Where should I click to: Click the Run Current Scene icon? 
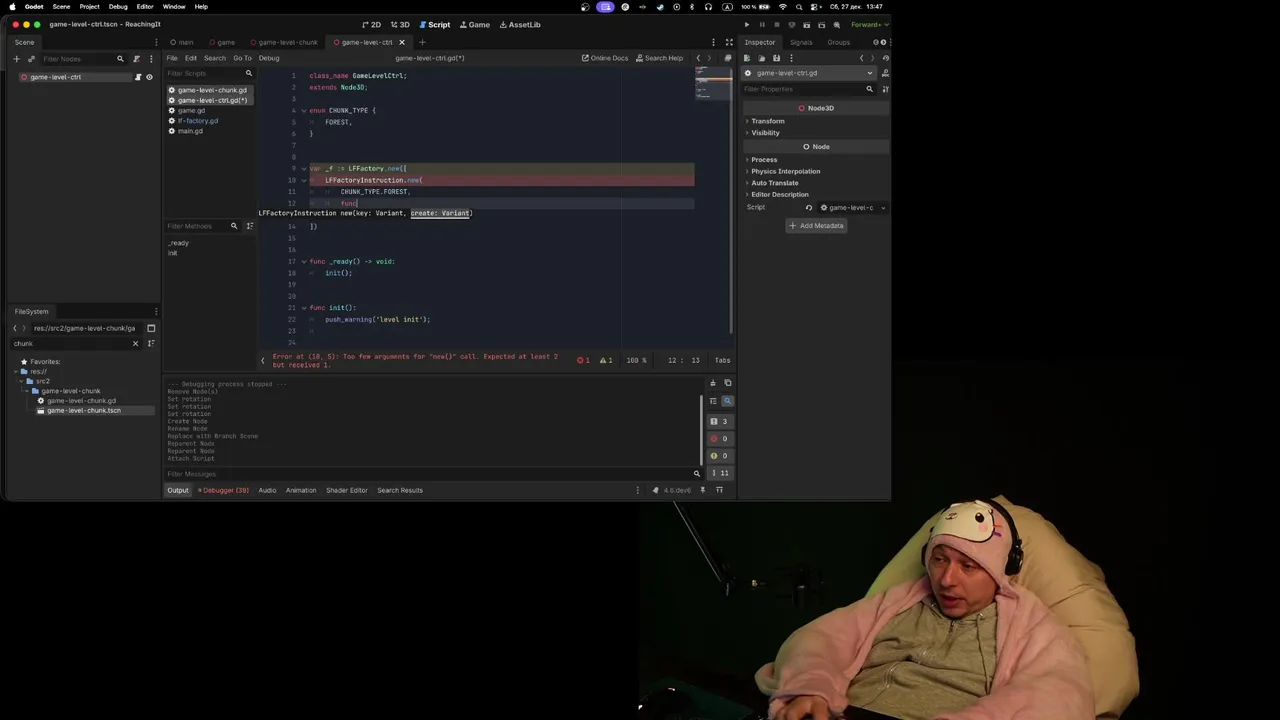(x=807, y=24)
